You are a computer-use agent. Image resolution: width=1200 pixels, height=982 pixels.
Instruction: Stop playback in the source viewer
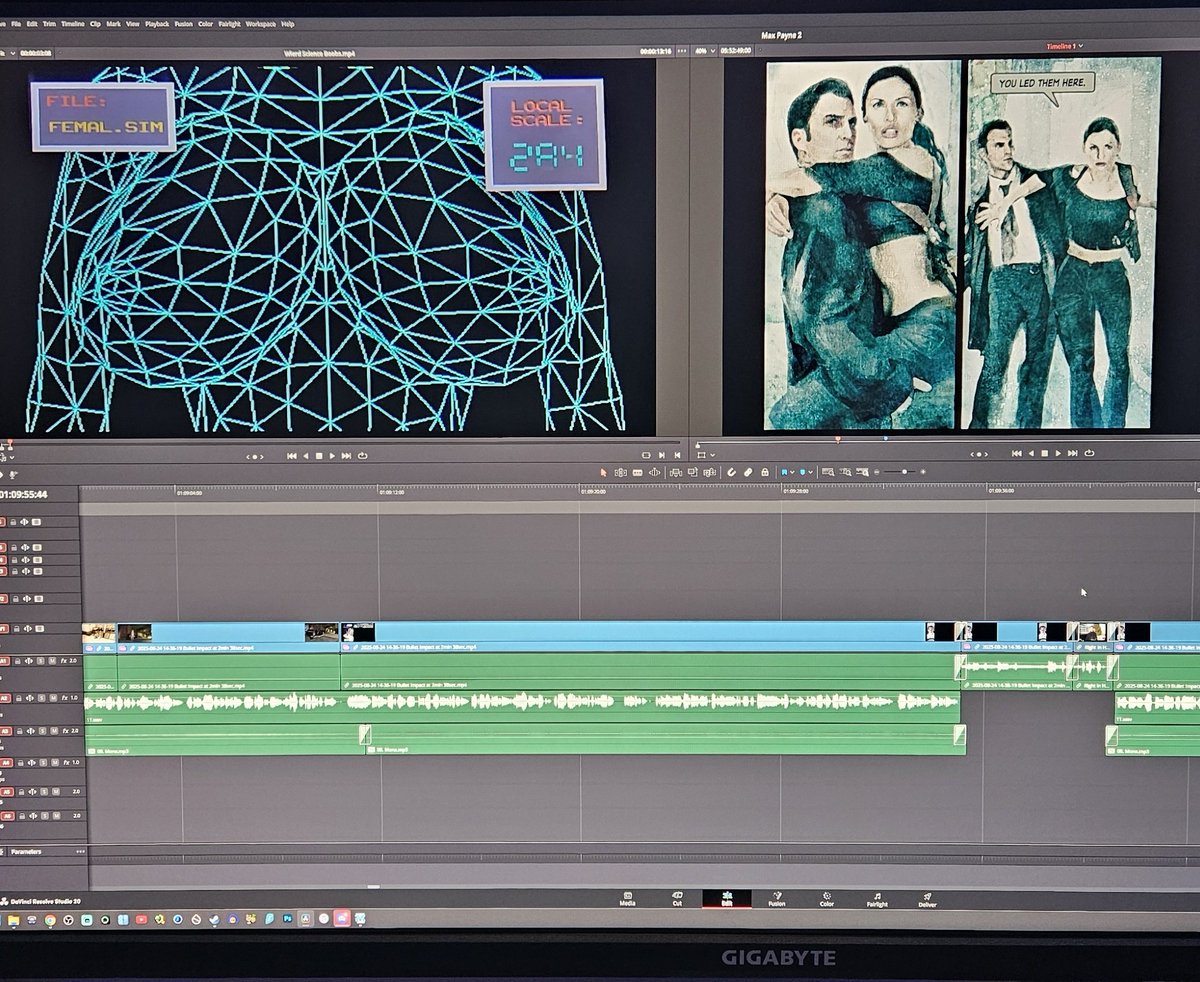318,455
